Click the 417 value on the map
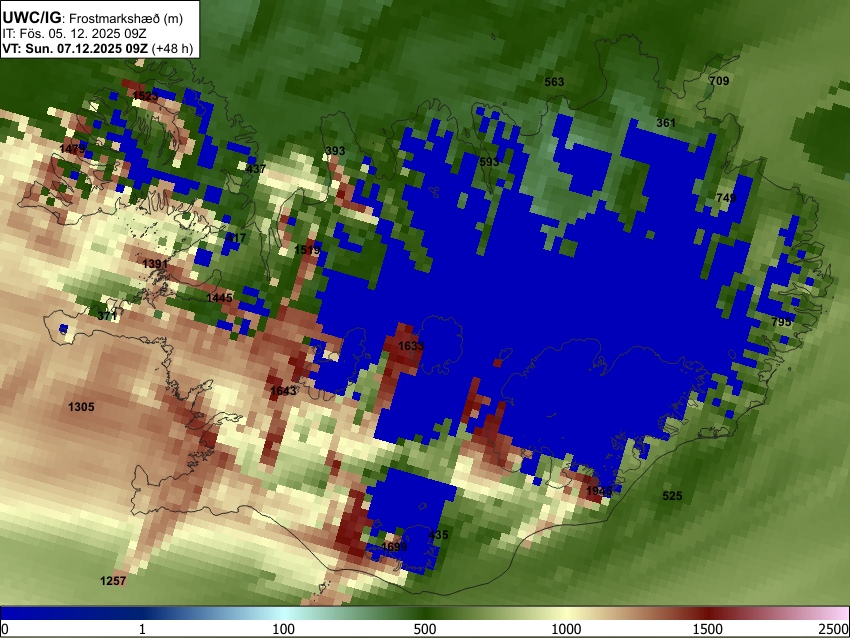The width and height of the screenshot is (850, 638). (x=236, y=237)
